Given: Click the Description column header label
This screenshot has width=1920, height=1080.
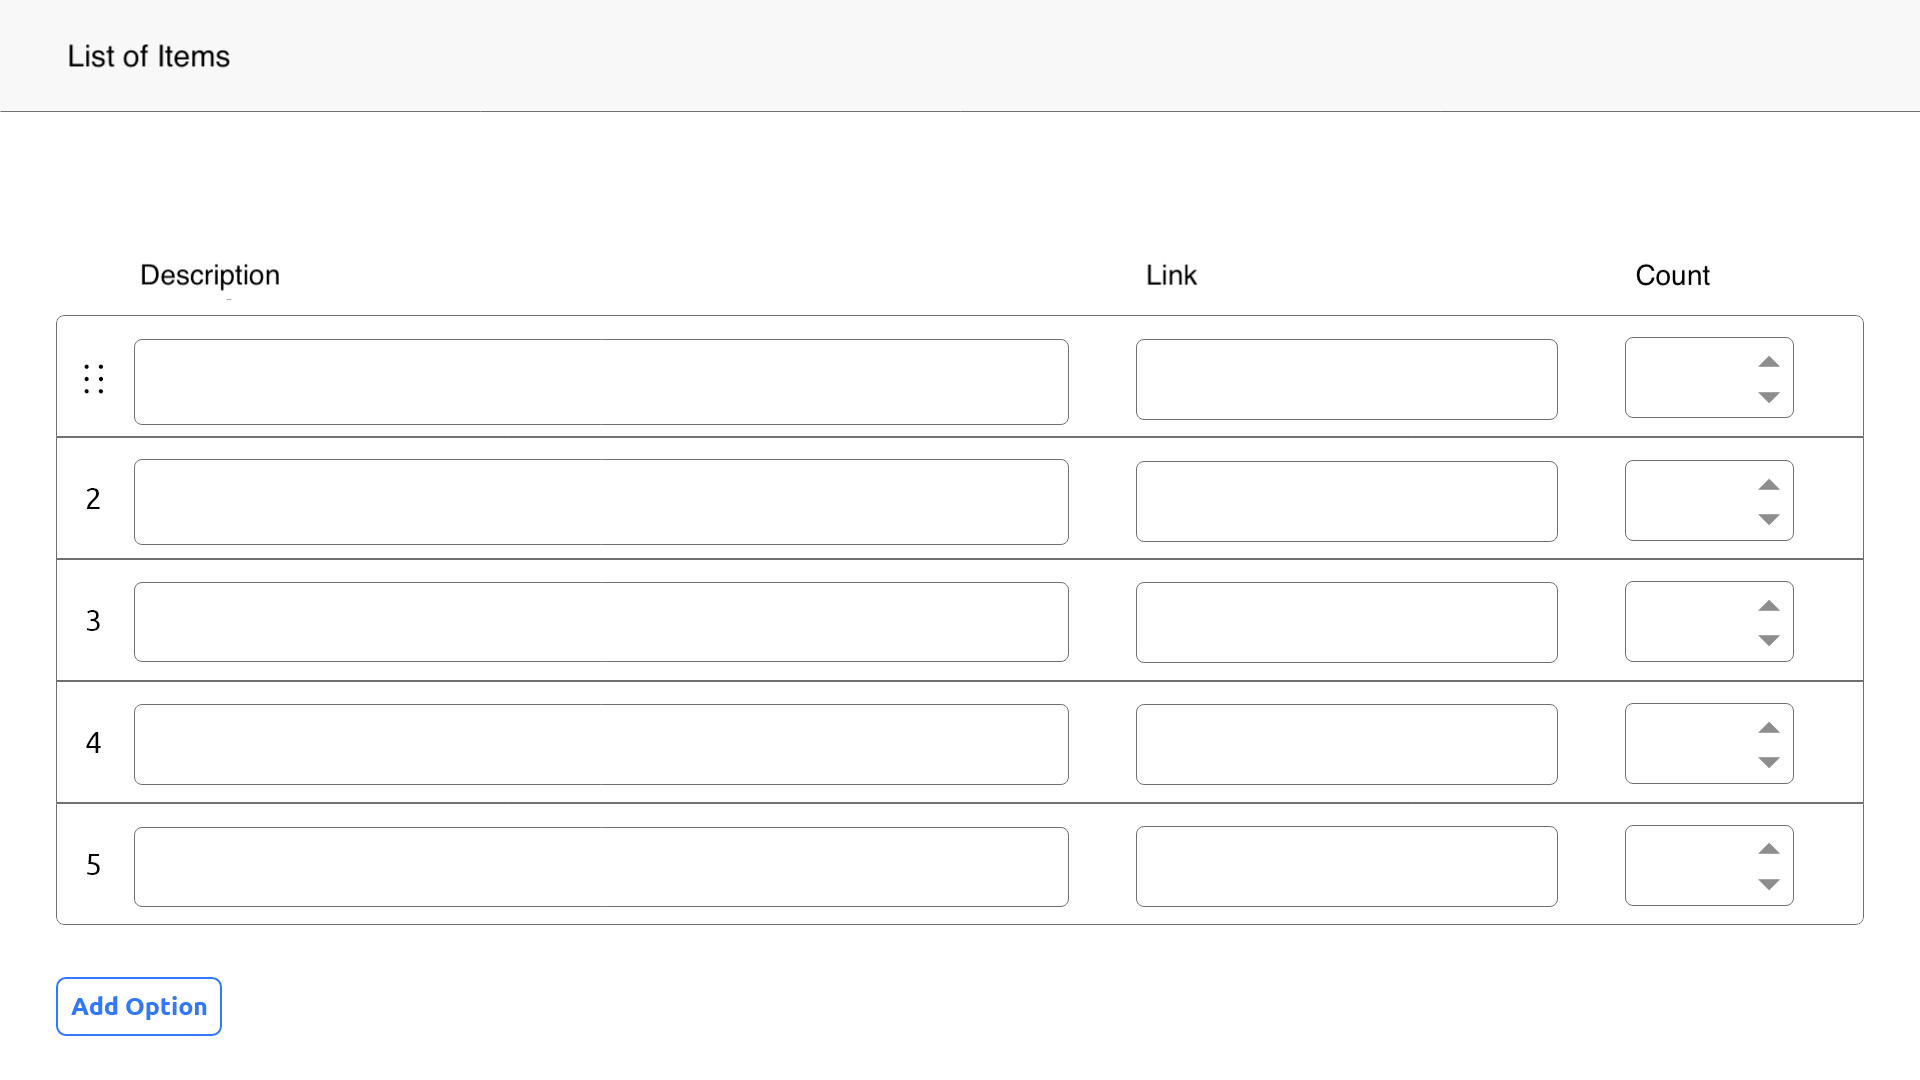Looking at the screenshot, I should tap(210, 274).
